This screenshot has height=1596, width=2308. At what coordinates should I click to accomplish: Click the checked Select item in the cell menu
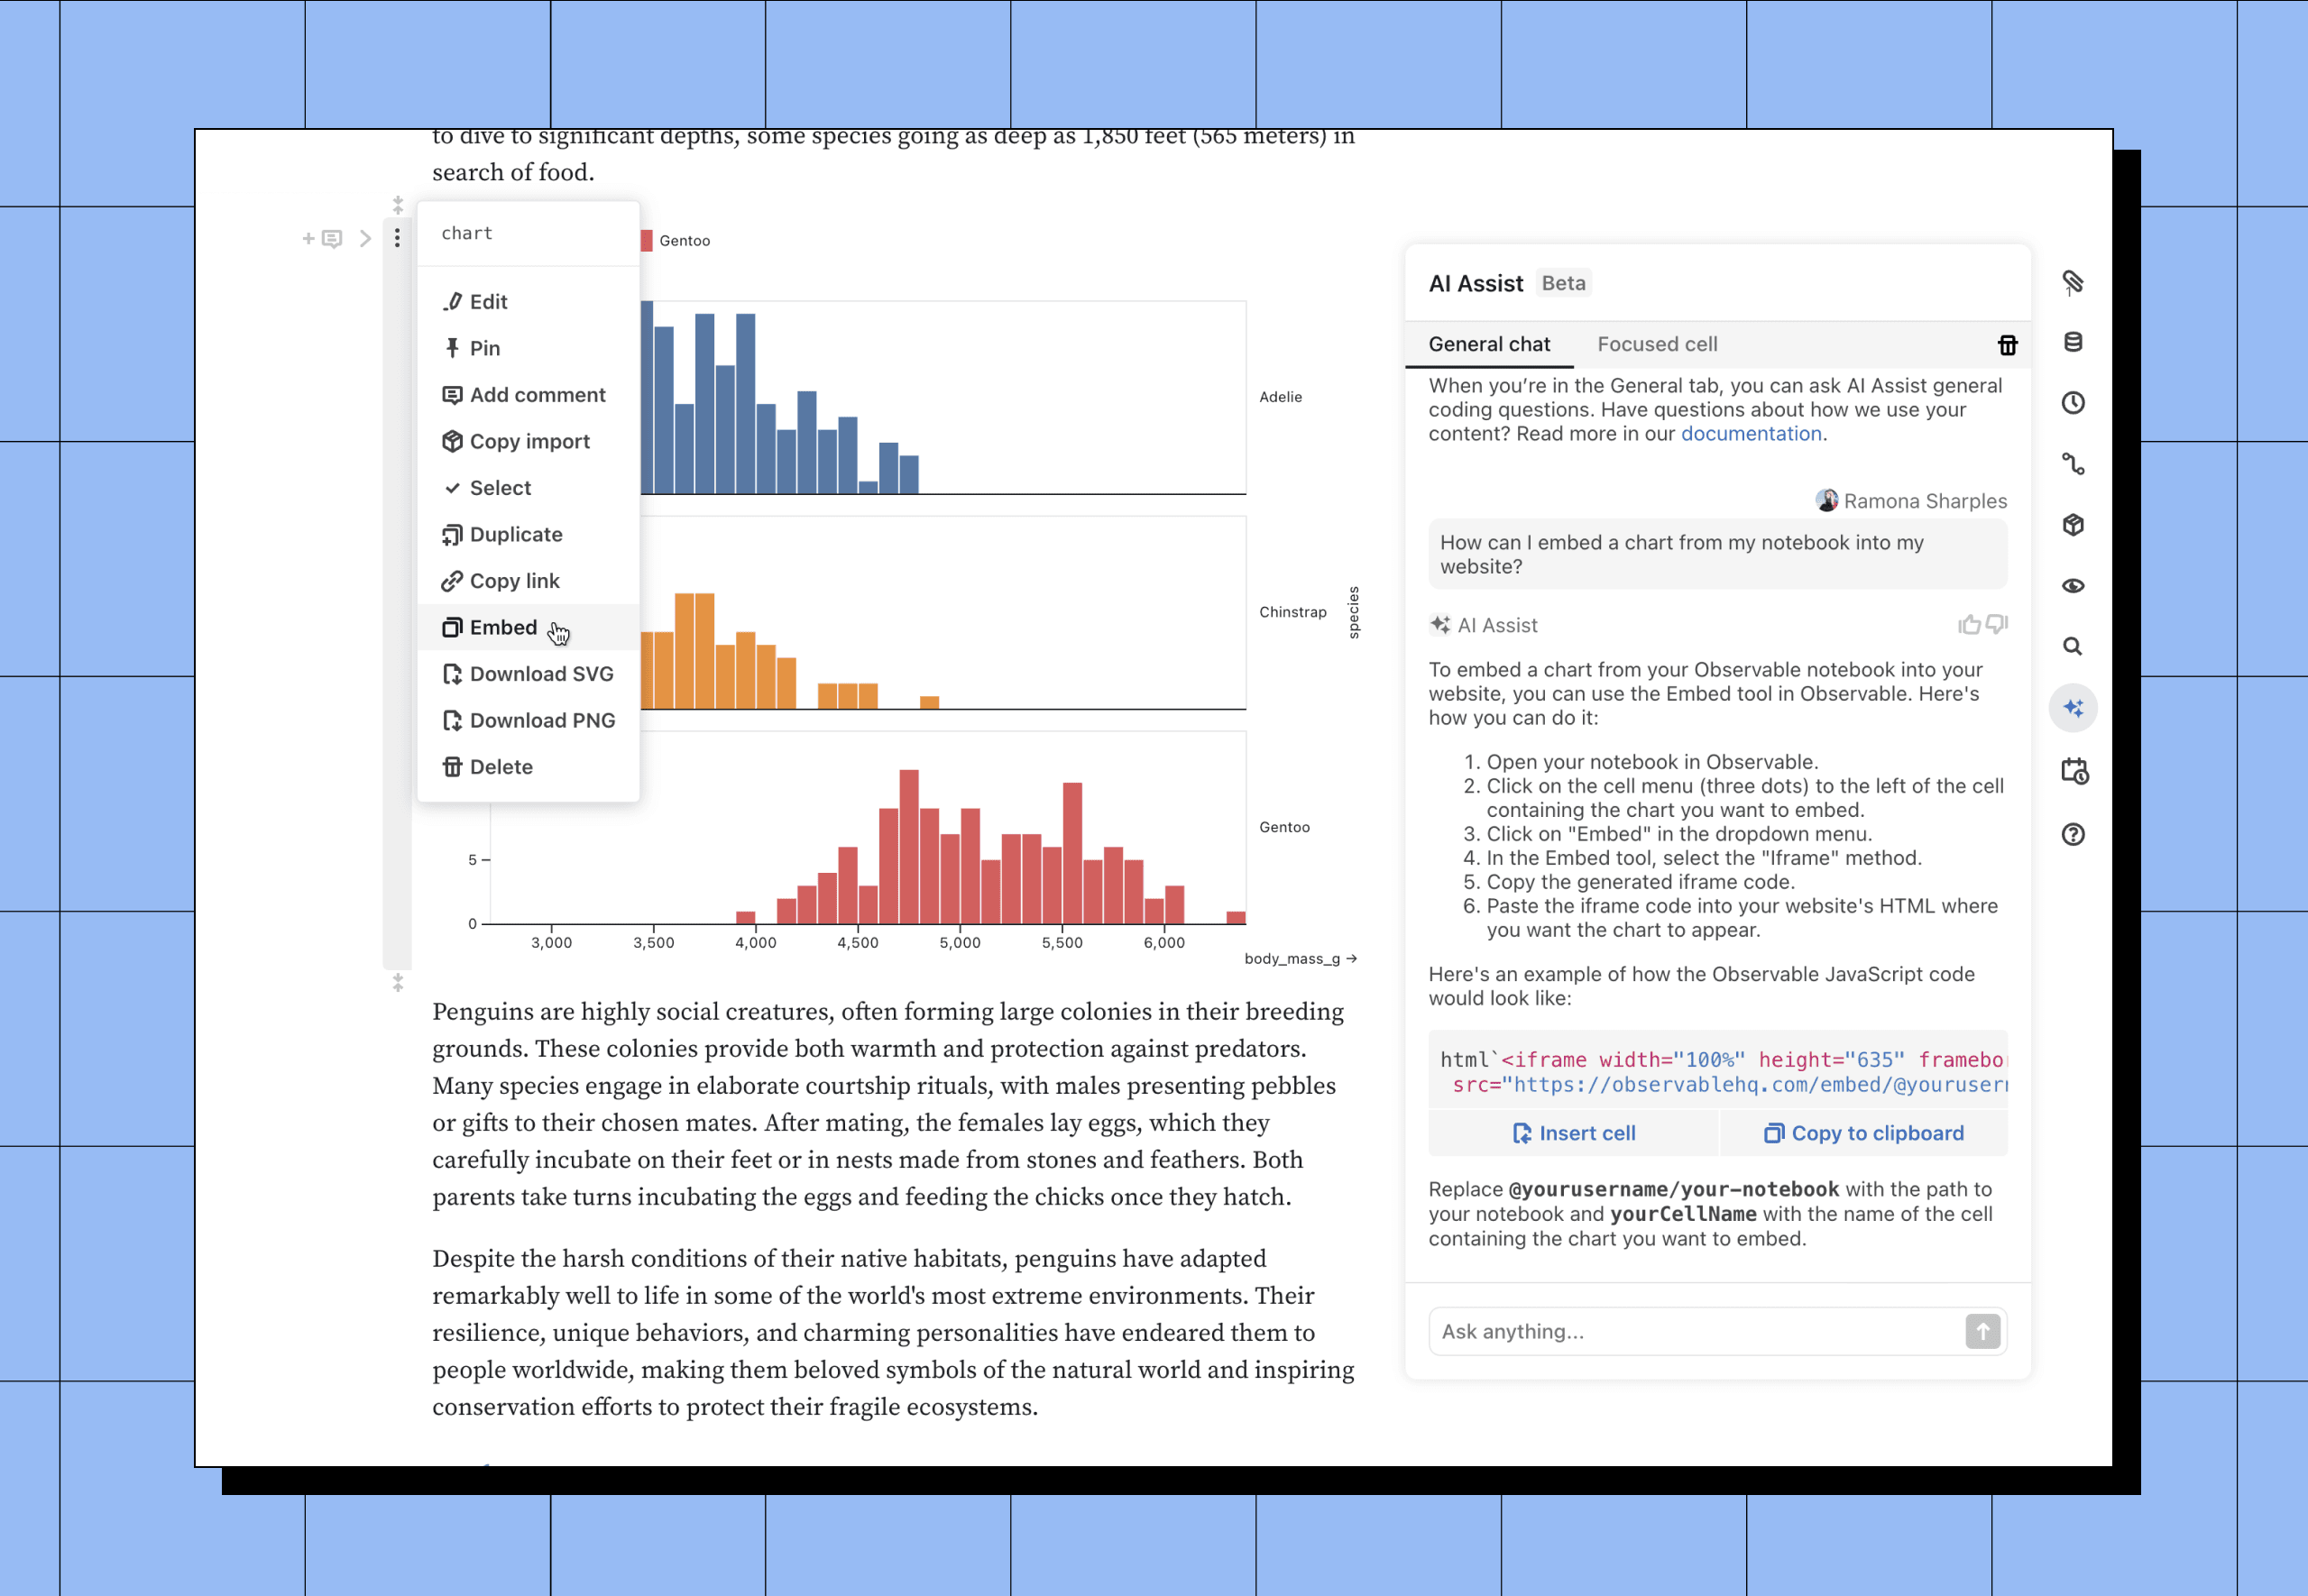pyautogui.click(x=500, y=488)
